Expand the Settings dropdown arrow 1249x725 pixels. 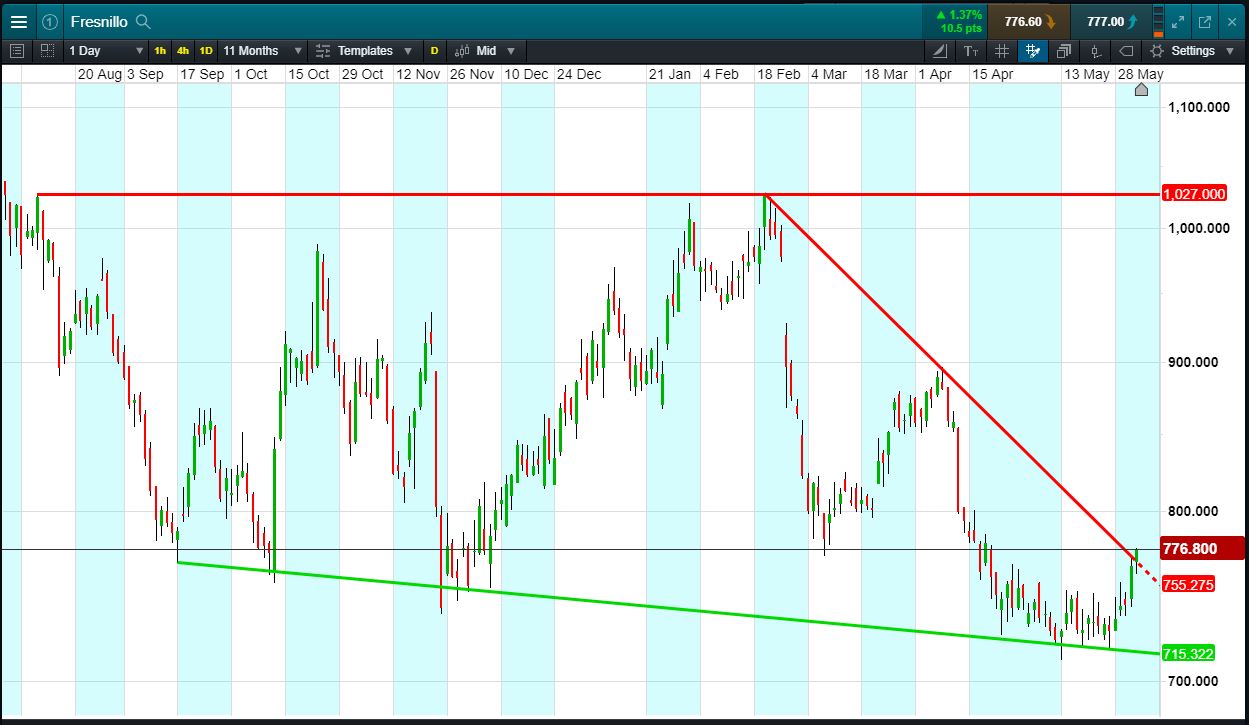[1230, 51]
